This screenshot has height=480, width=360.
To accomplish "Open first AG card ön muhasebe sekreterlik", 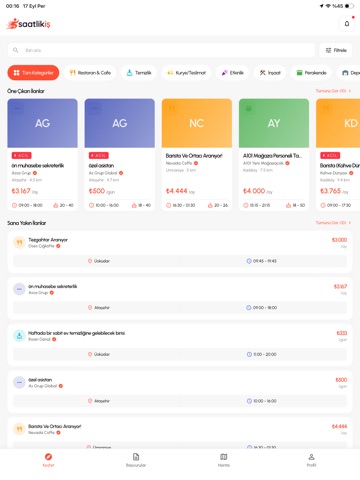I will coord(42,155).
